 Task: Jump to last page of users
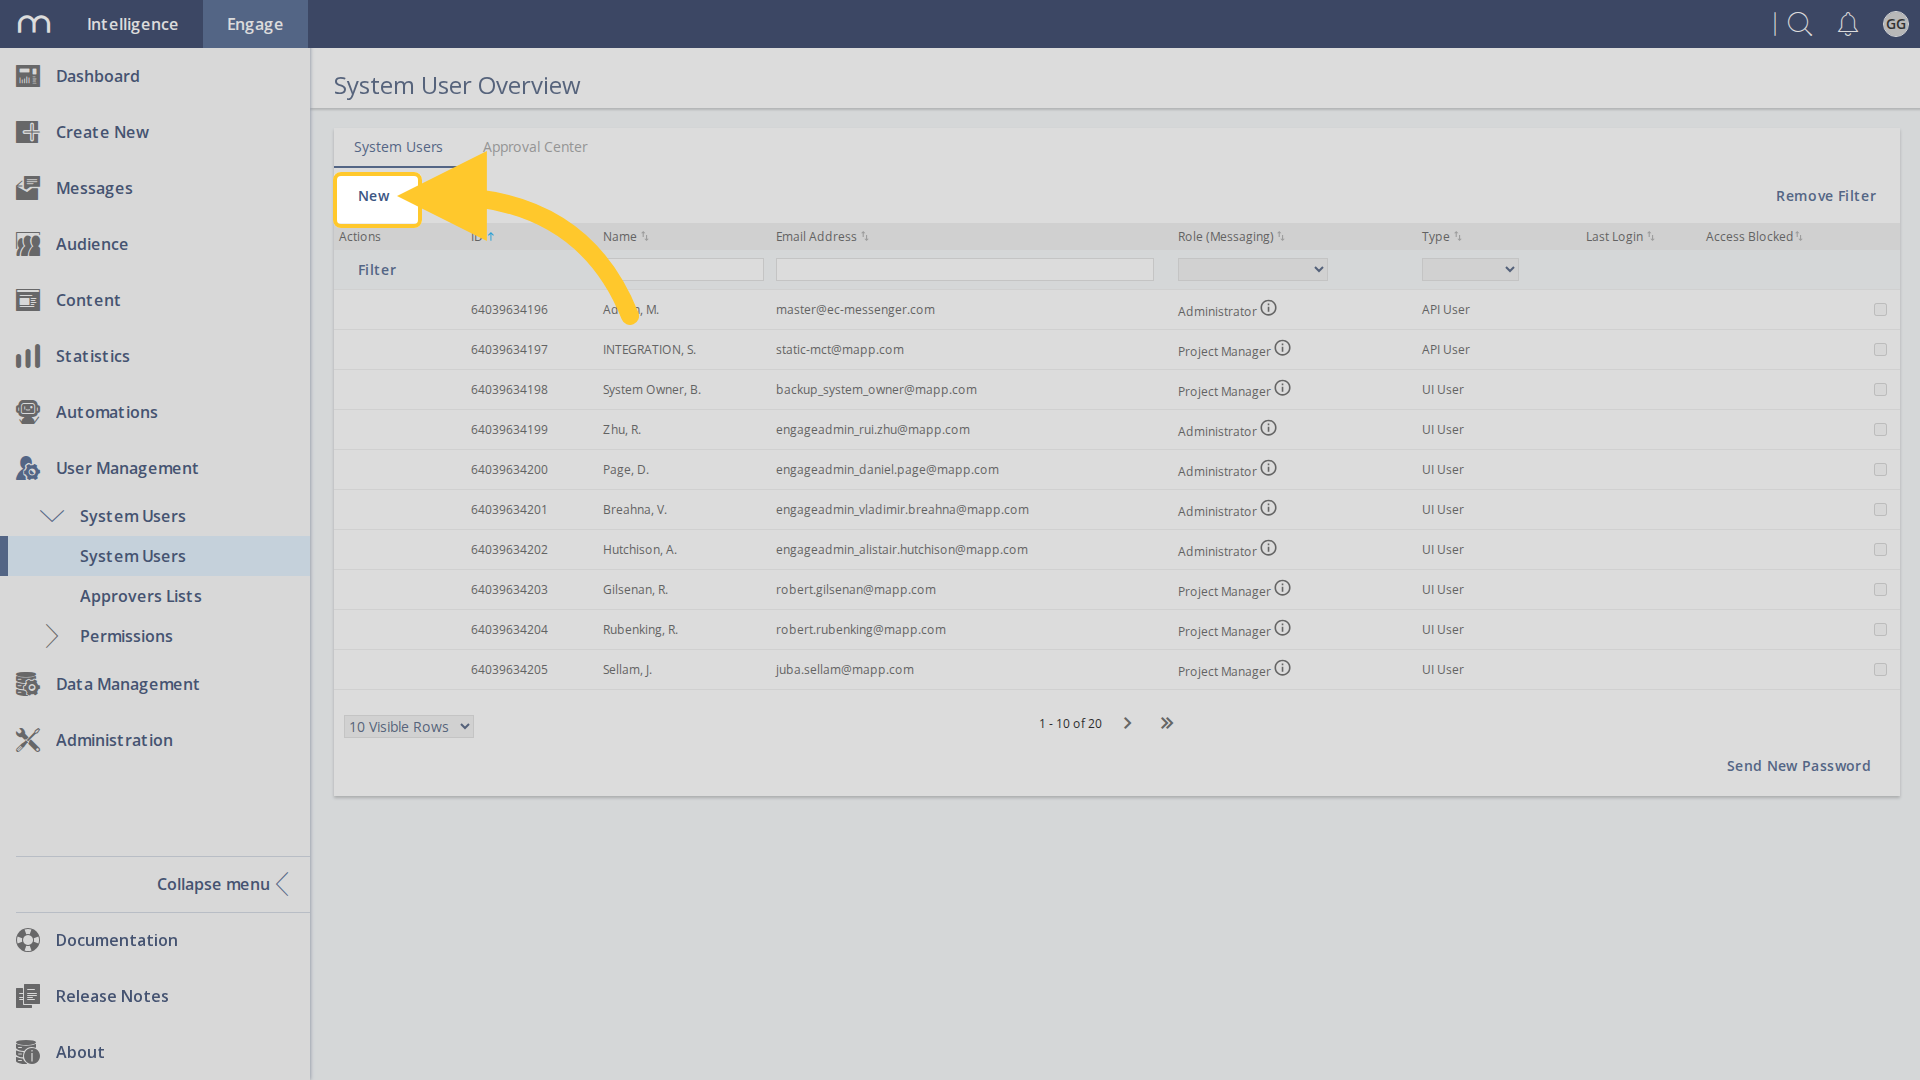coord(1166,723)
